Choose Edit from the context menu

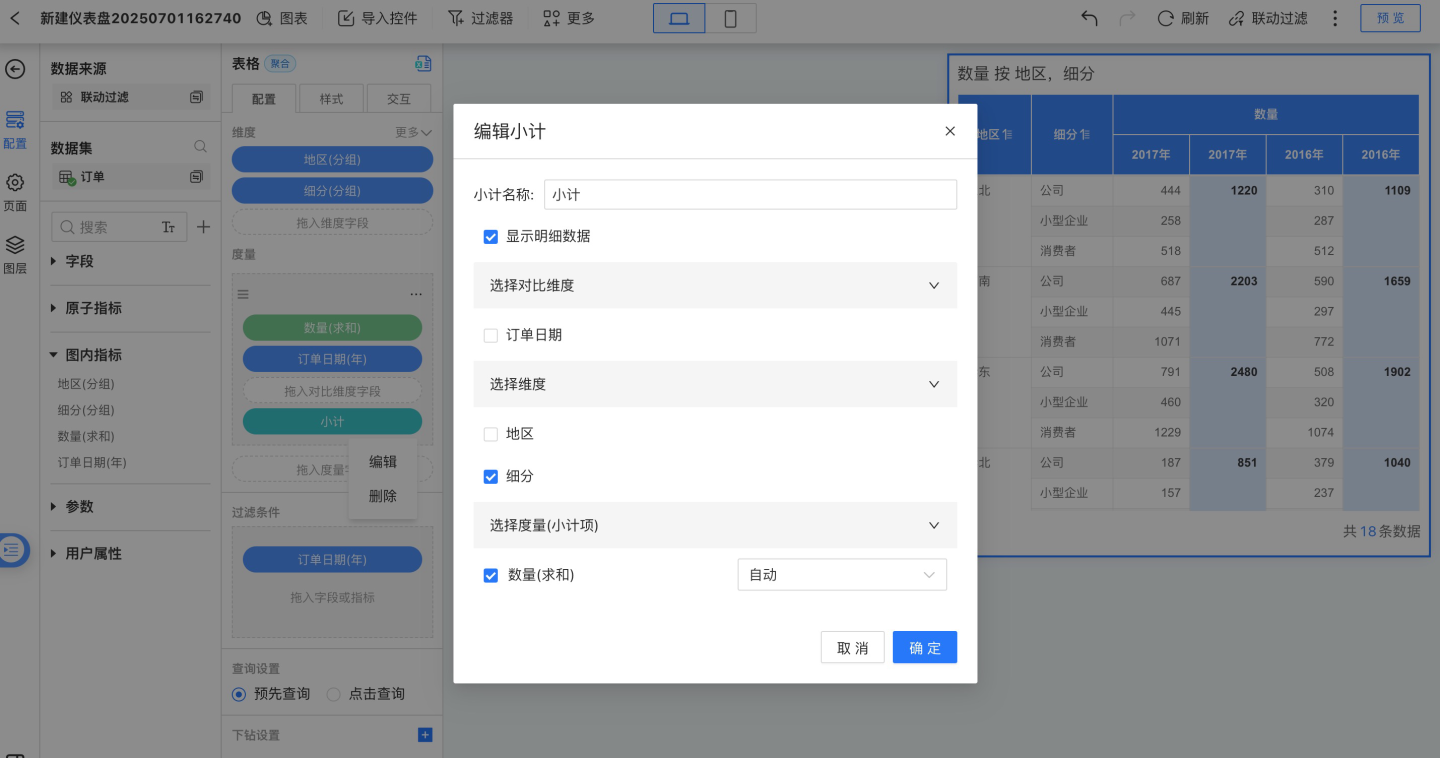click(x=383, y=462)
